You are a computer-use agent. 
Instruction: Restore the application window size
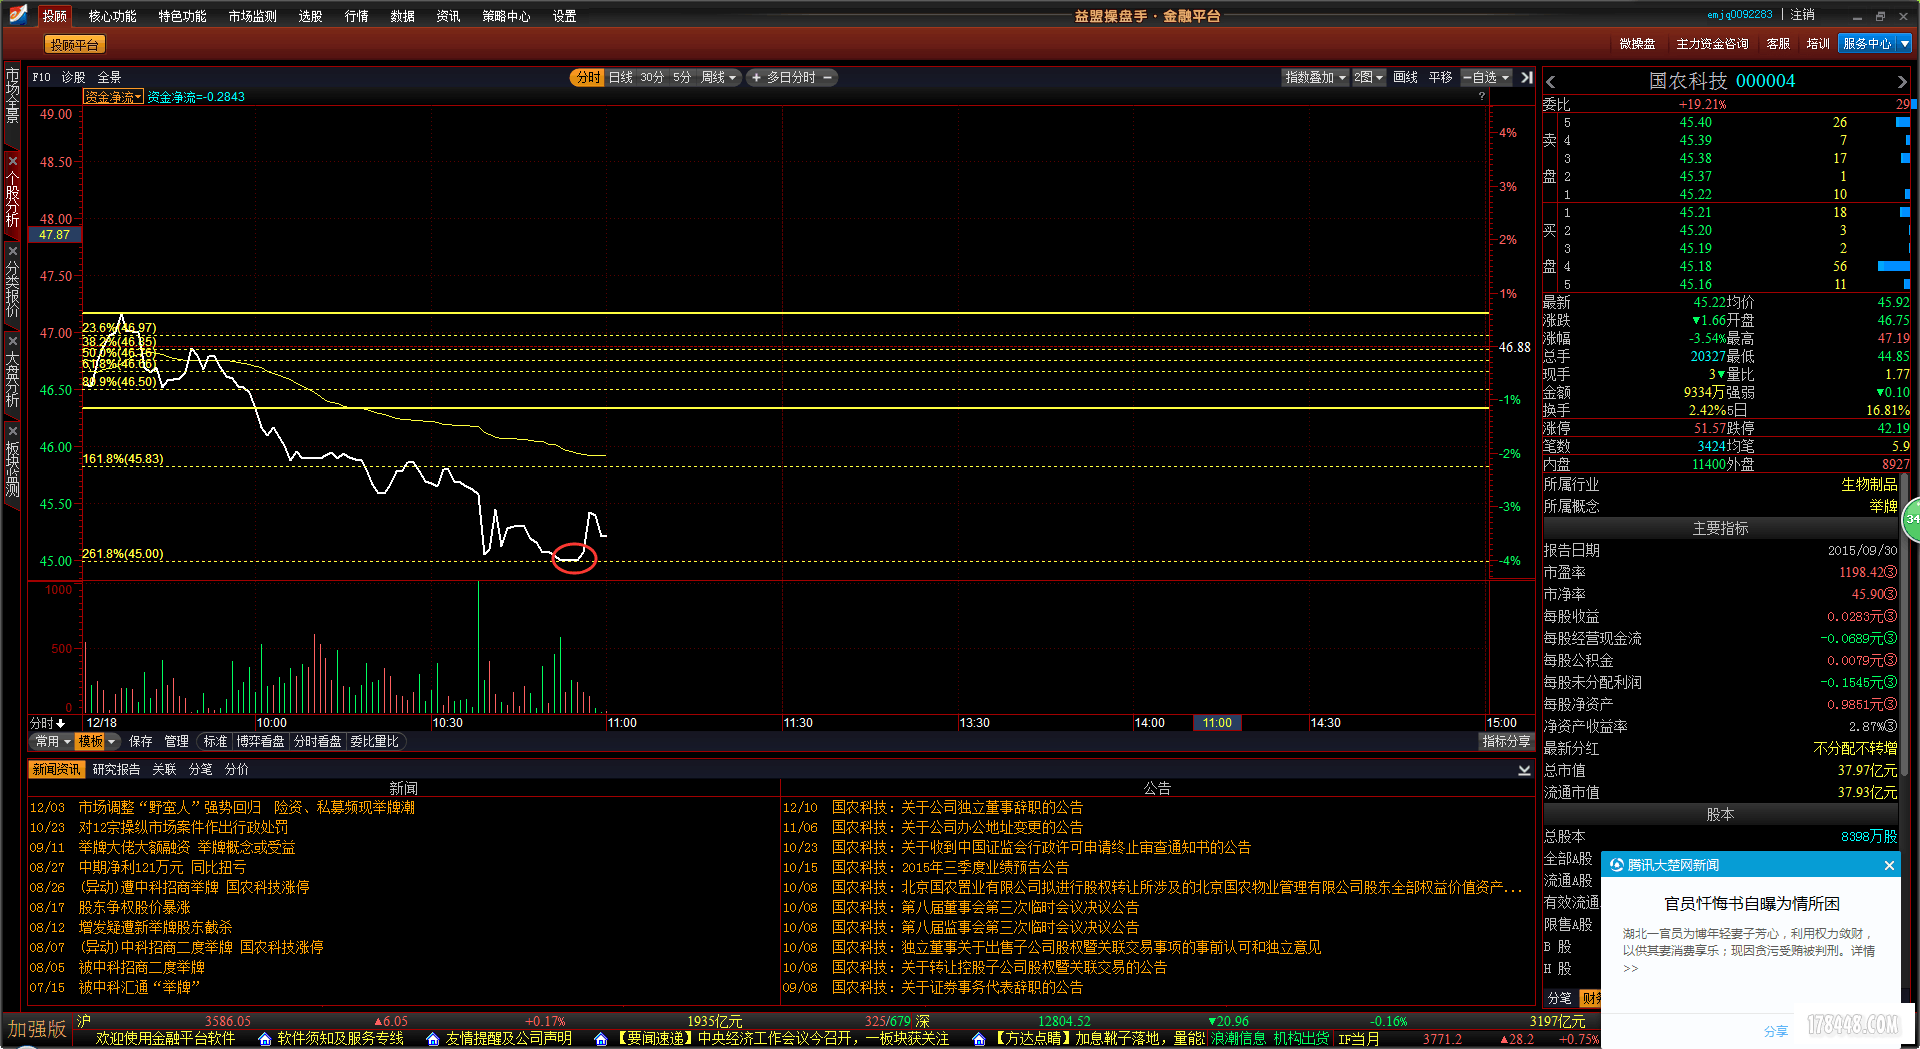click(1880, 16)
